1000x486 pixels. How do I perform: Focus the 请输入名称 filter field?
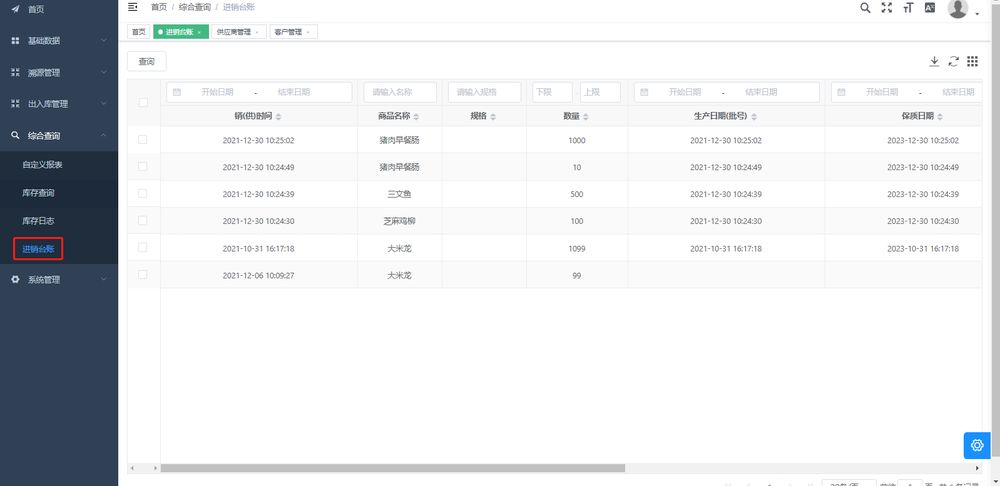[400, 92]
